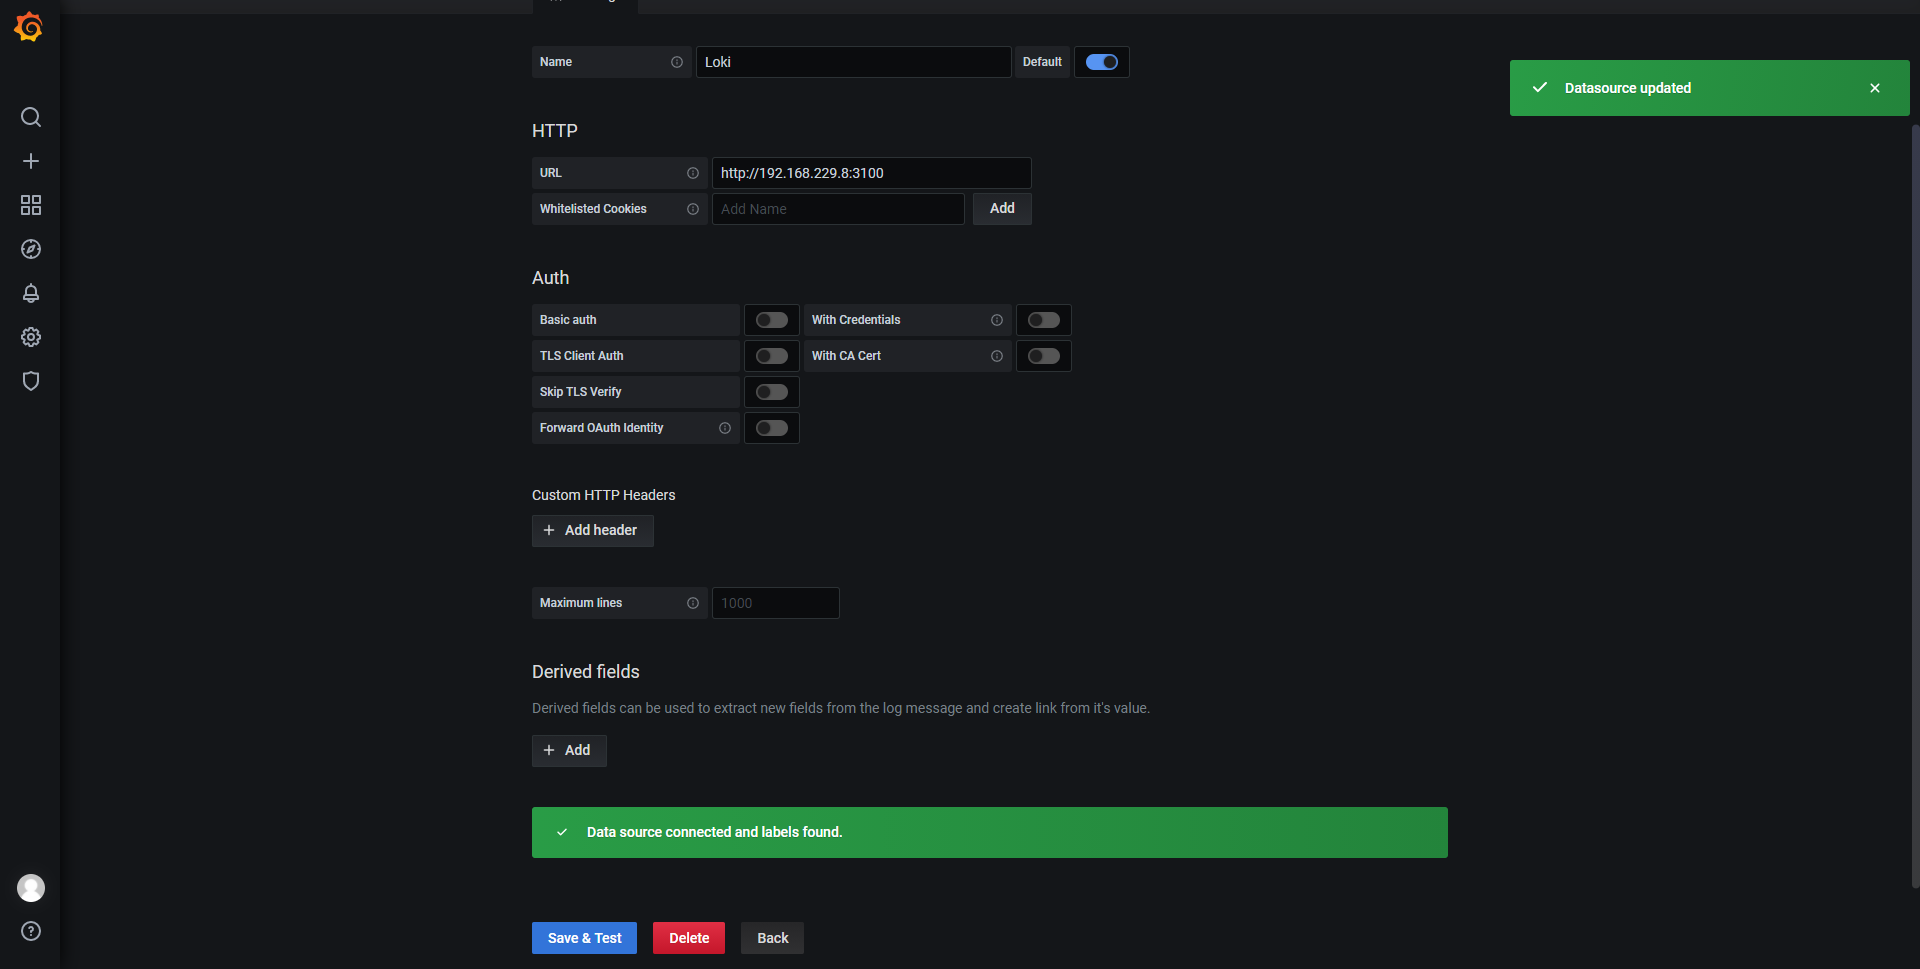
Task: Open the Server Admin shield icon
Action: click(31, 381)
